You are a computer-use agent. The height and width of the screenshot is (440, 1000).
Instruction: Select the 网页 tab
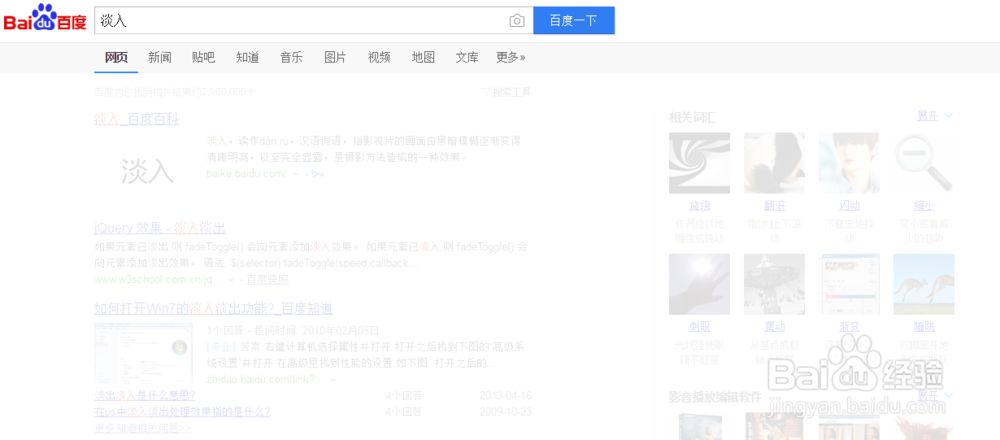point(117,57)
